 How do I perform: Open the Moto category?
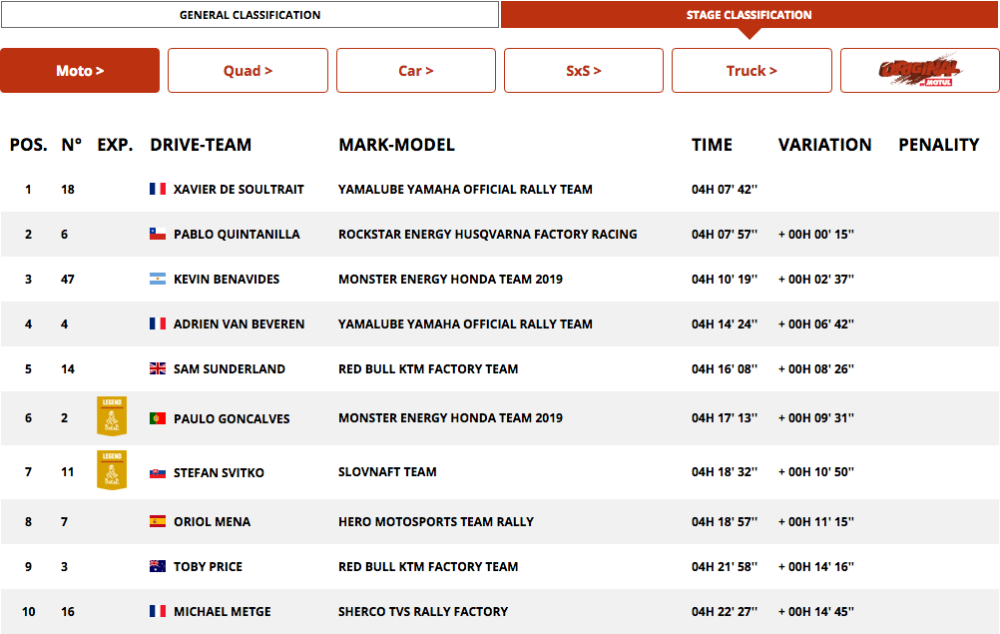click(x=80, y=71)
